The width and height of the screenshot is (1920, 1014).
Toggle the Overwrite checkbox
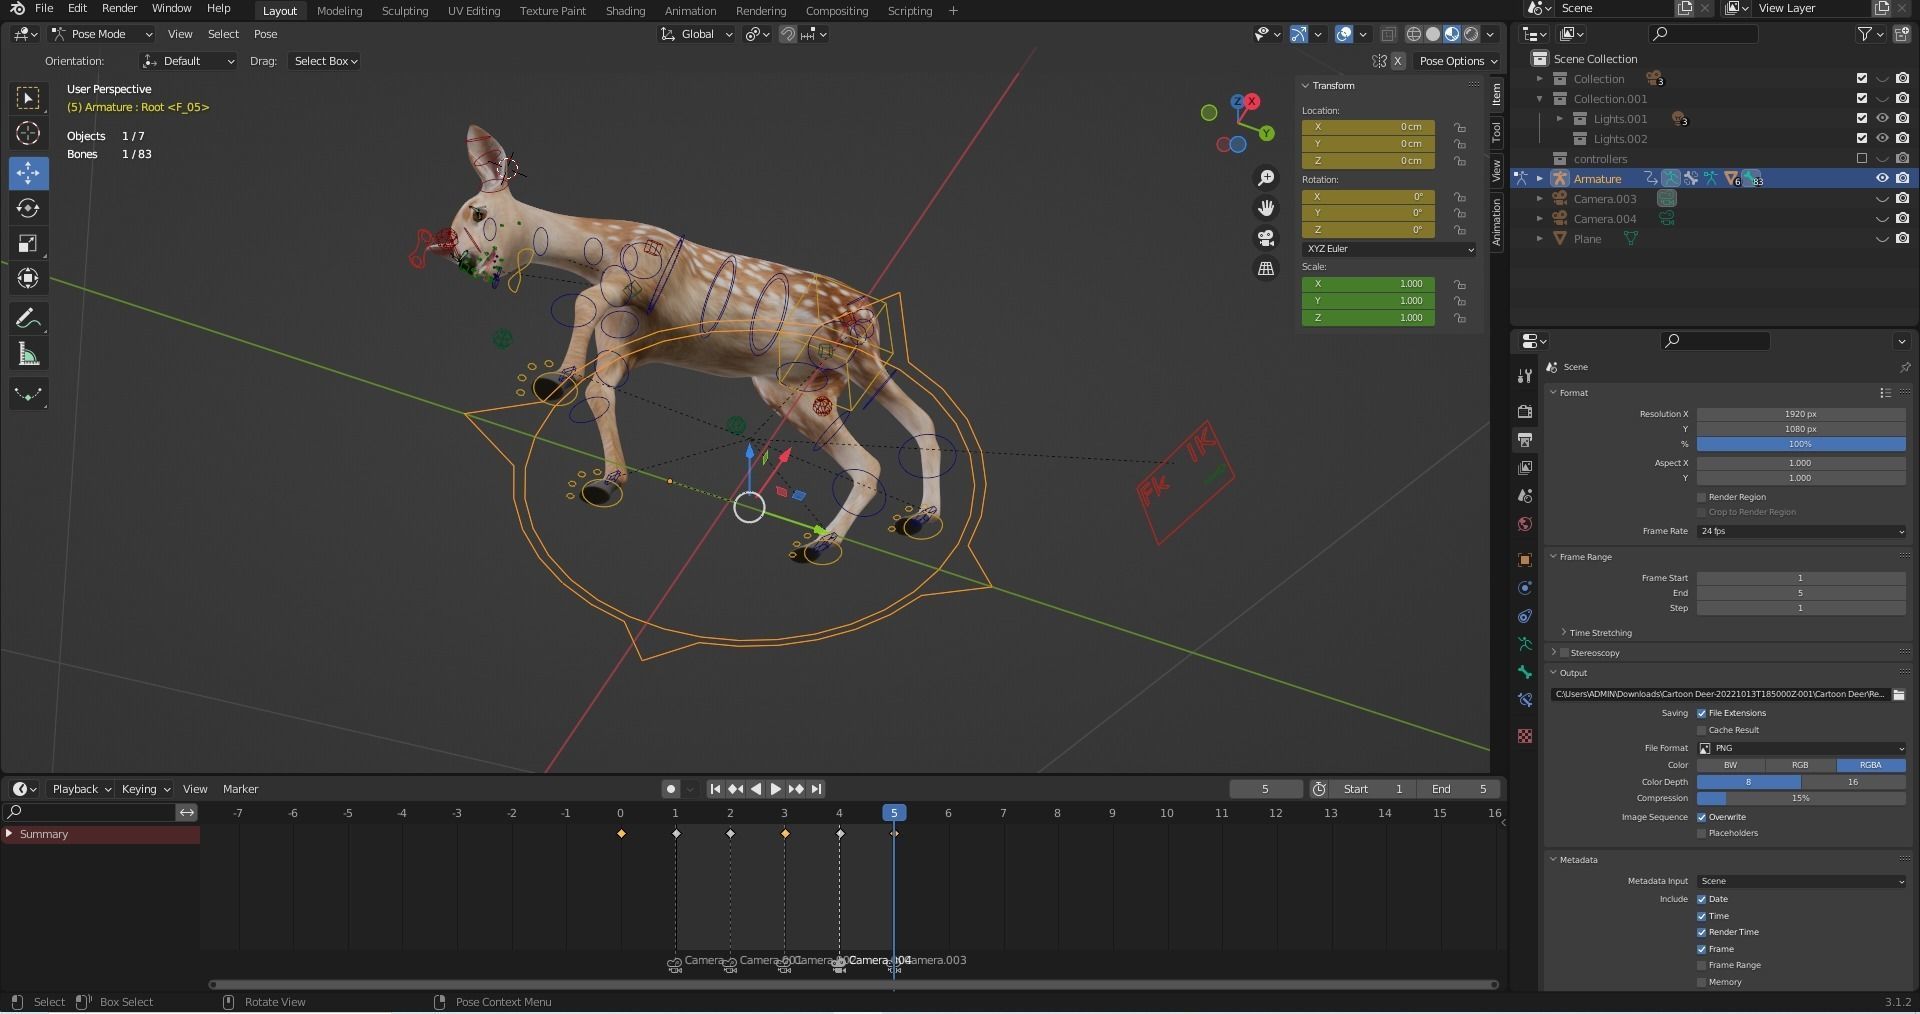tap(1702, 817)
